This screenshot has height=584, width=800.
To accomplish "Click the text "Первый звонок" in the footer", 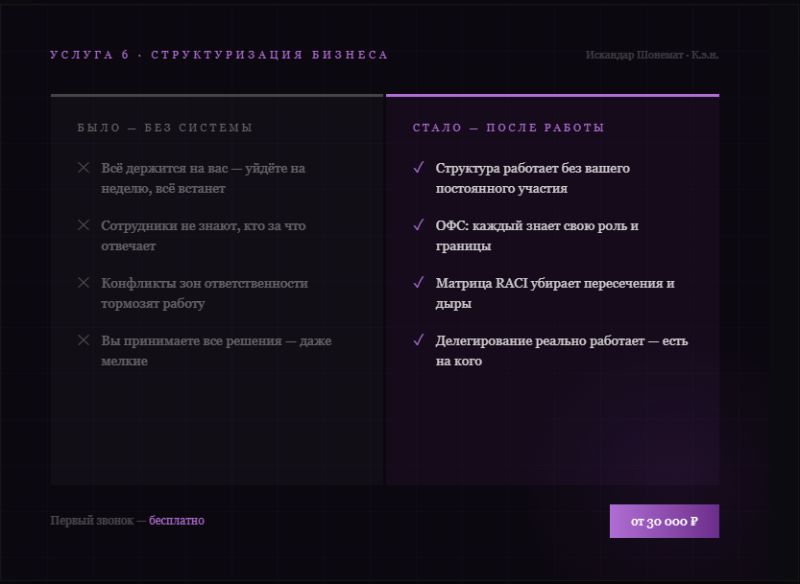I will [91, 521].
